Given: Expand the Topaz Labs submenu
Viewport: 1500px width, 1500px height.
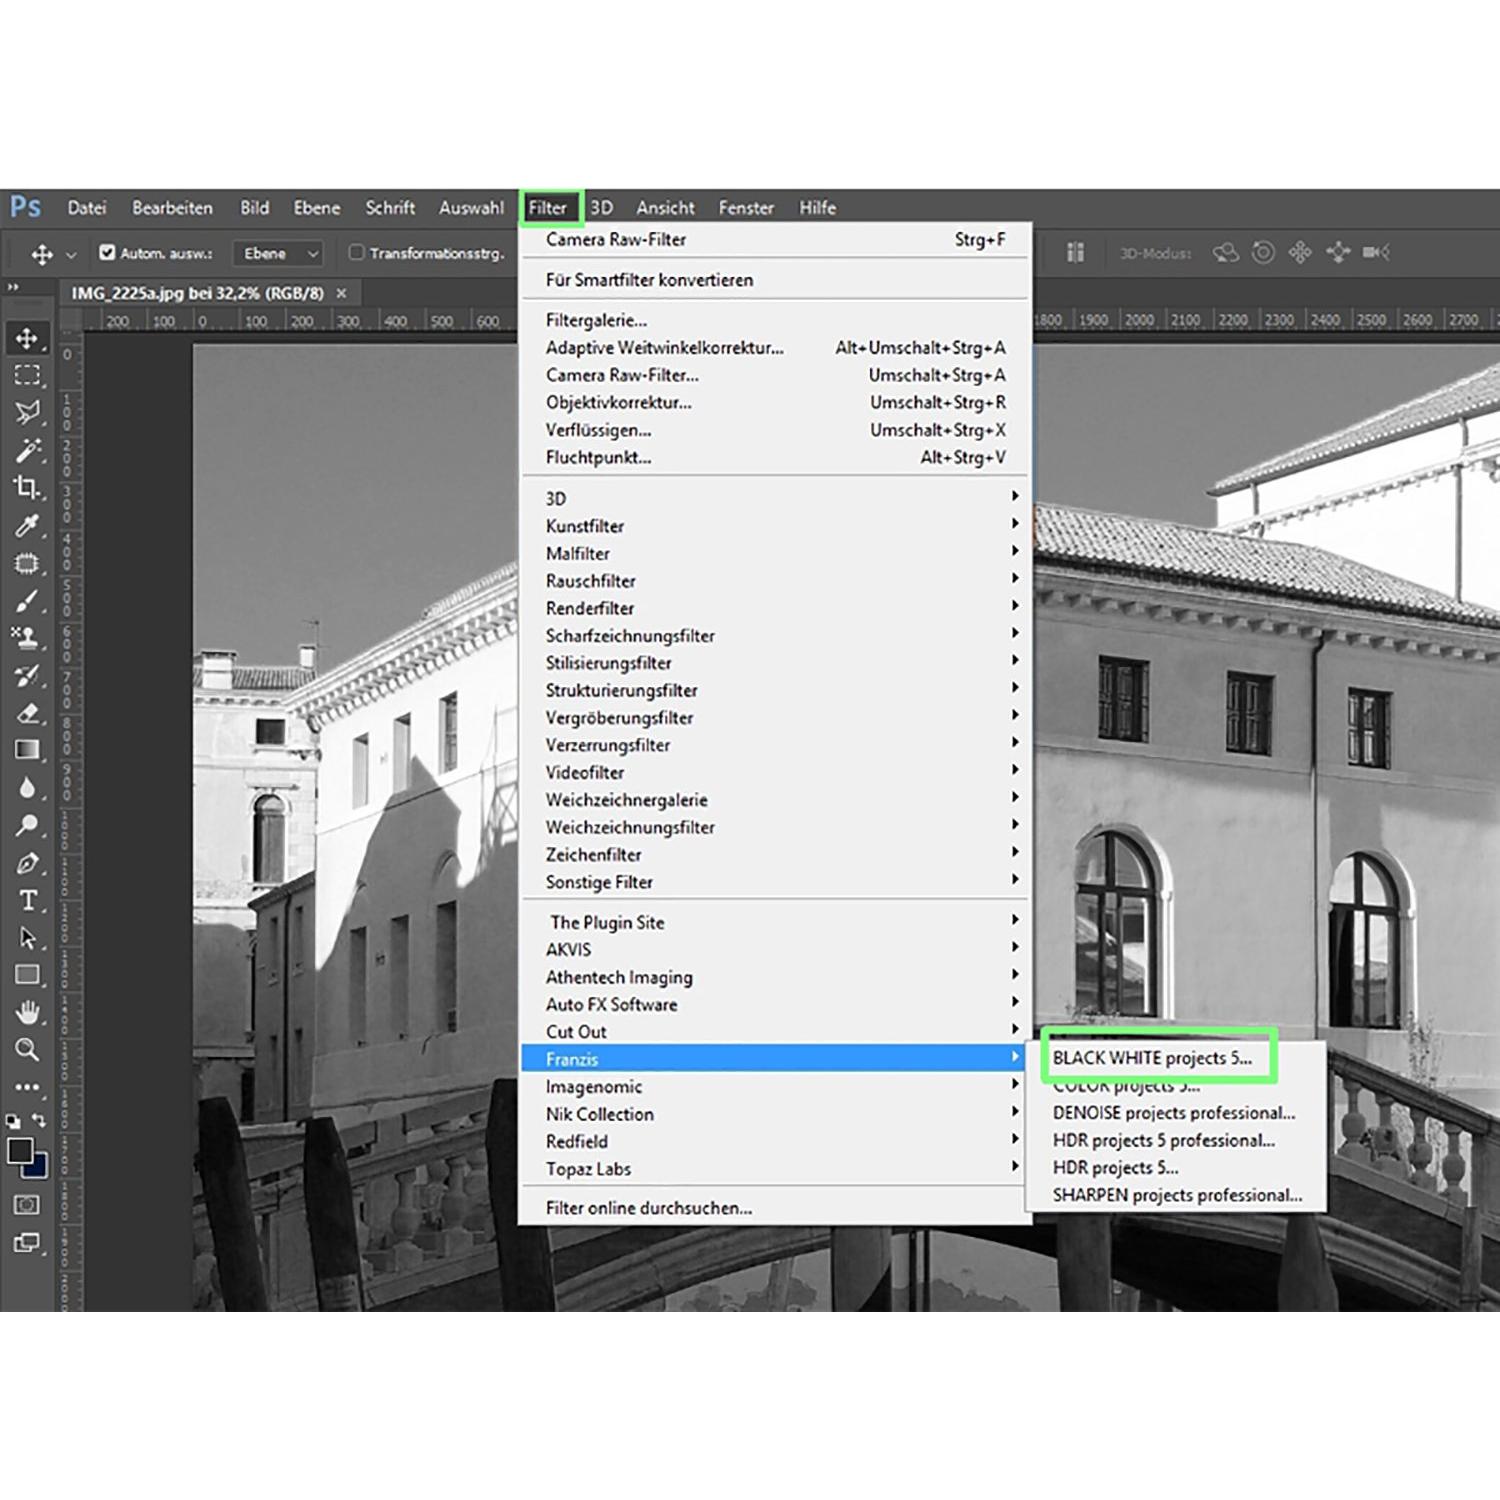Looking at the screenshot, I should coord(775,1169).
